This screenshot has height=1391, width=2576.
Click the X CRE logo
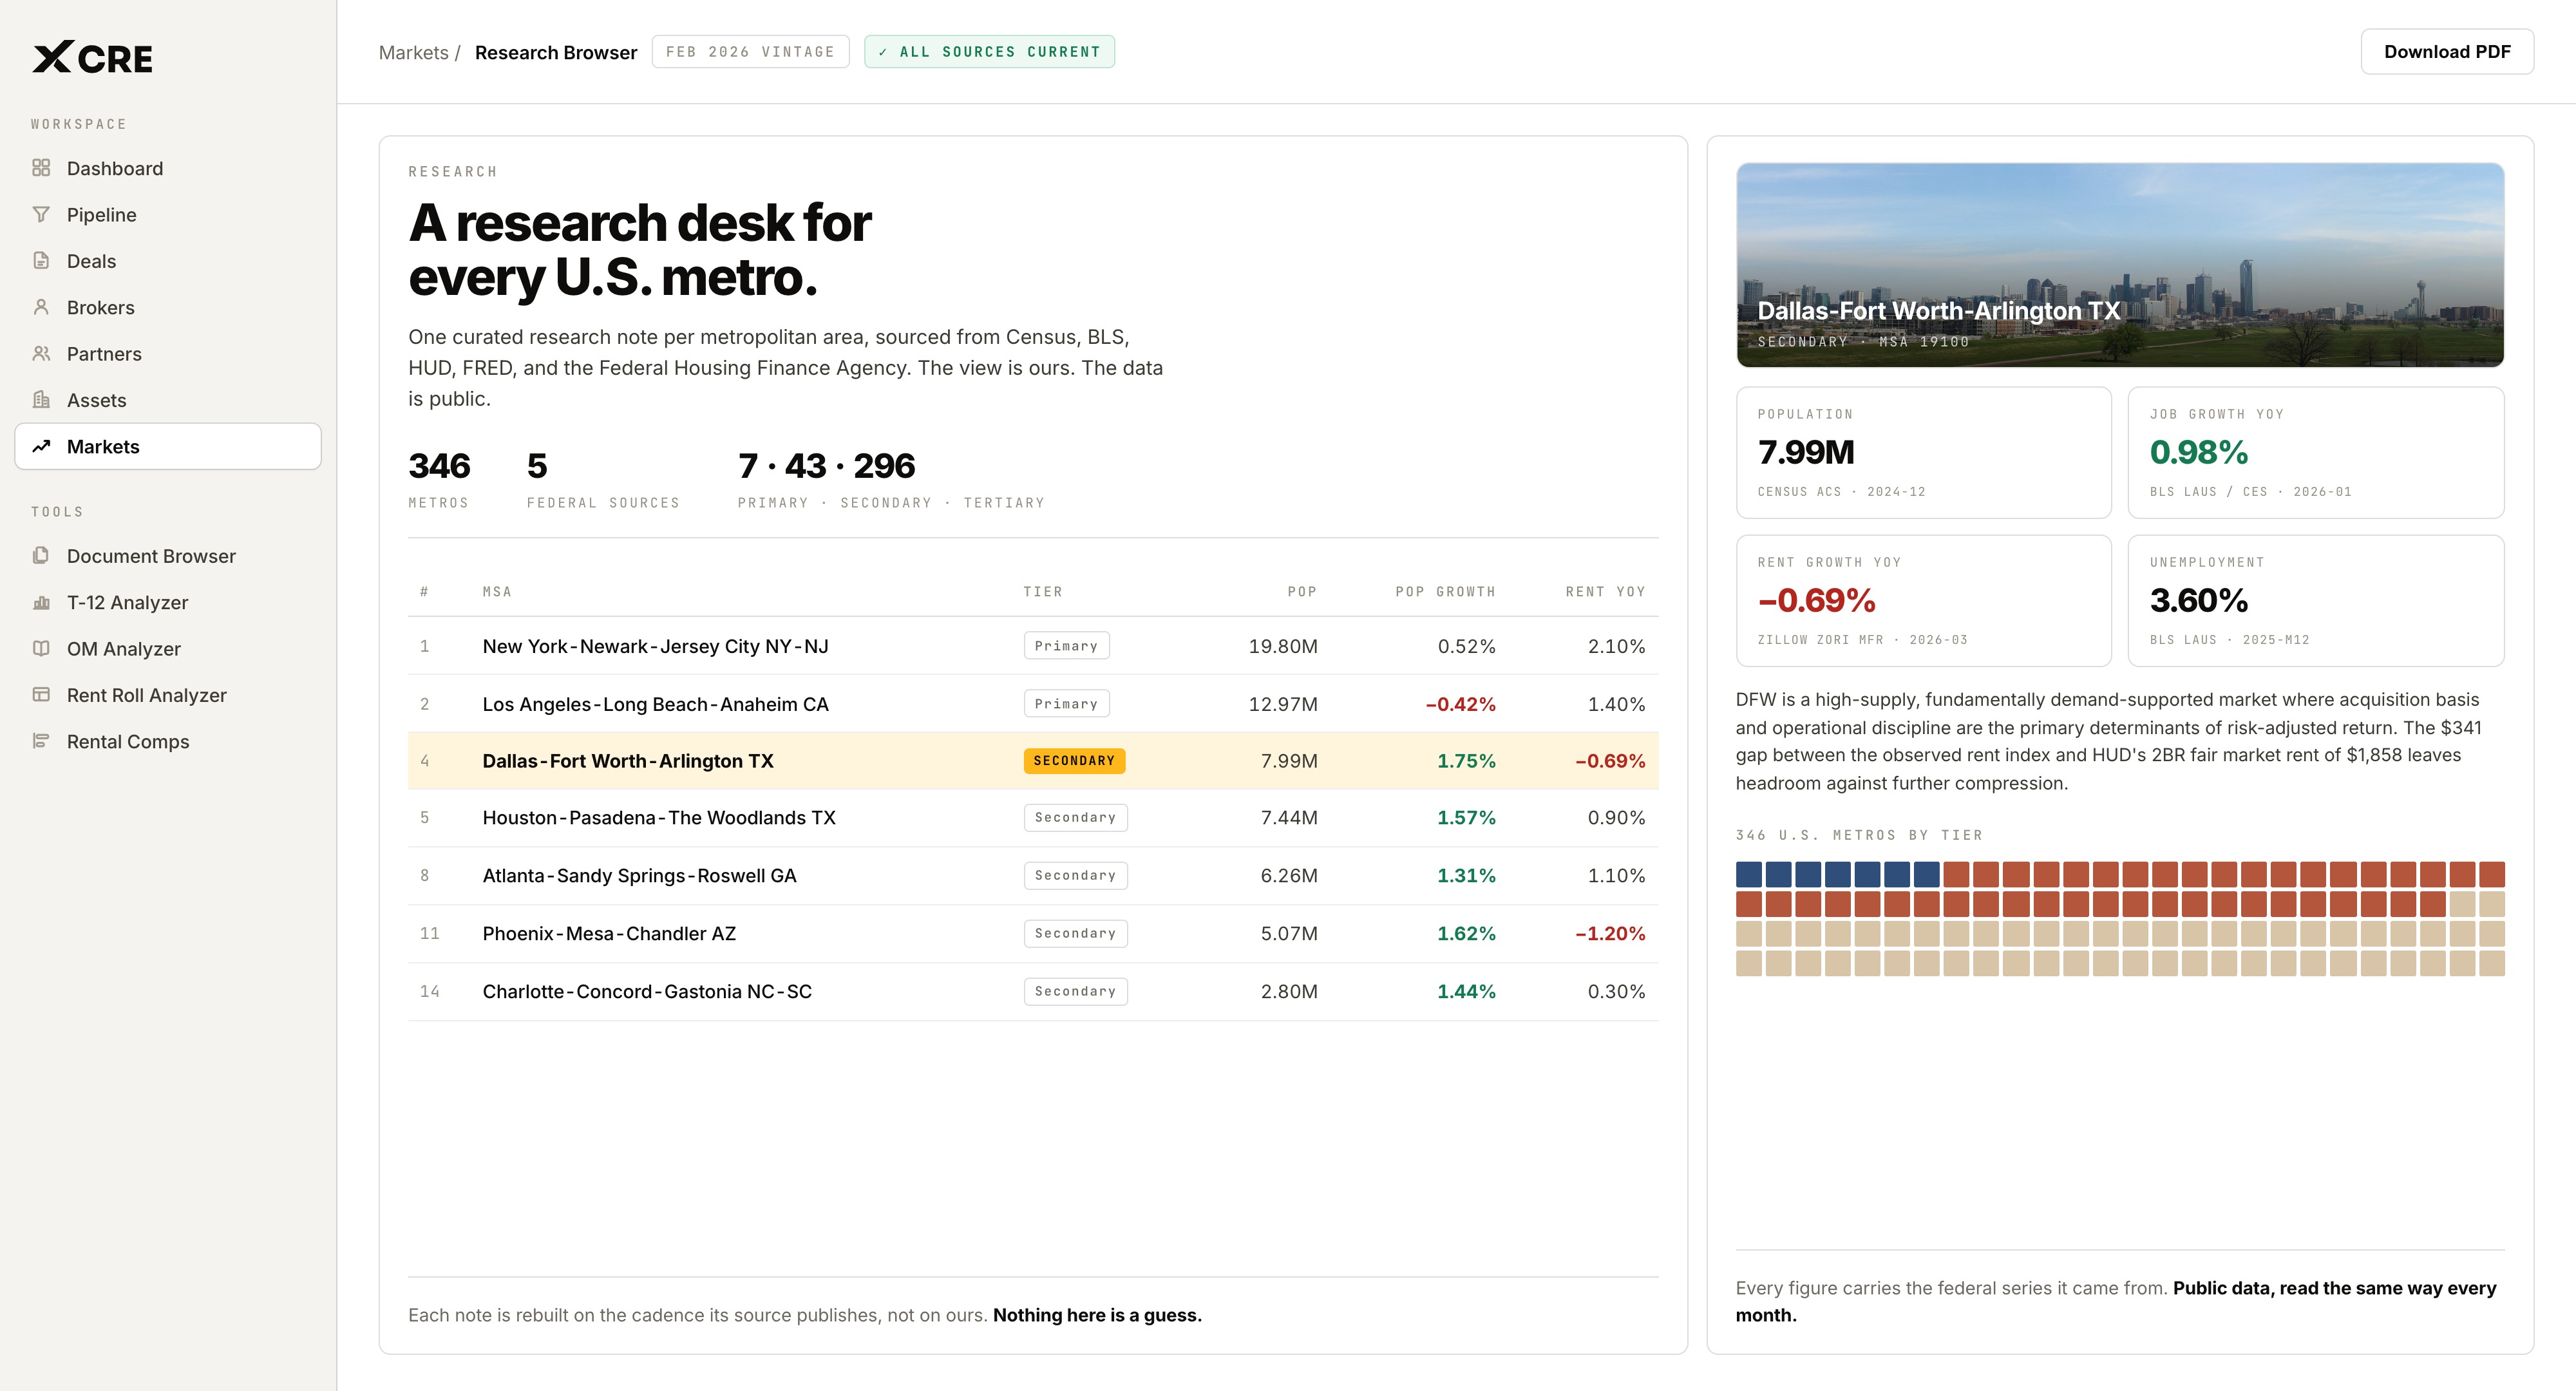[x=92, y=58]
